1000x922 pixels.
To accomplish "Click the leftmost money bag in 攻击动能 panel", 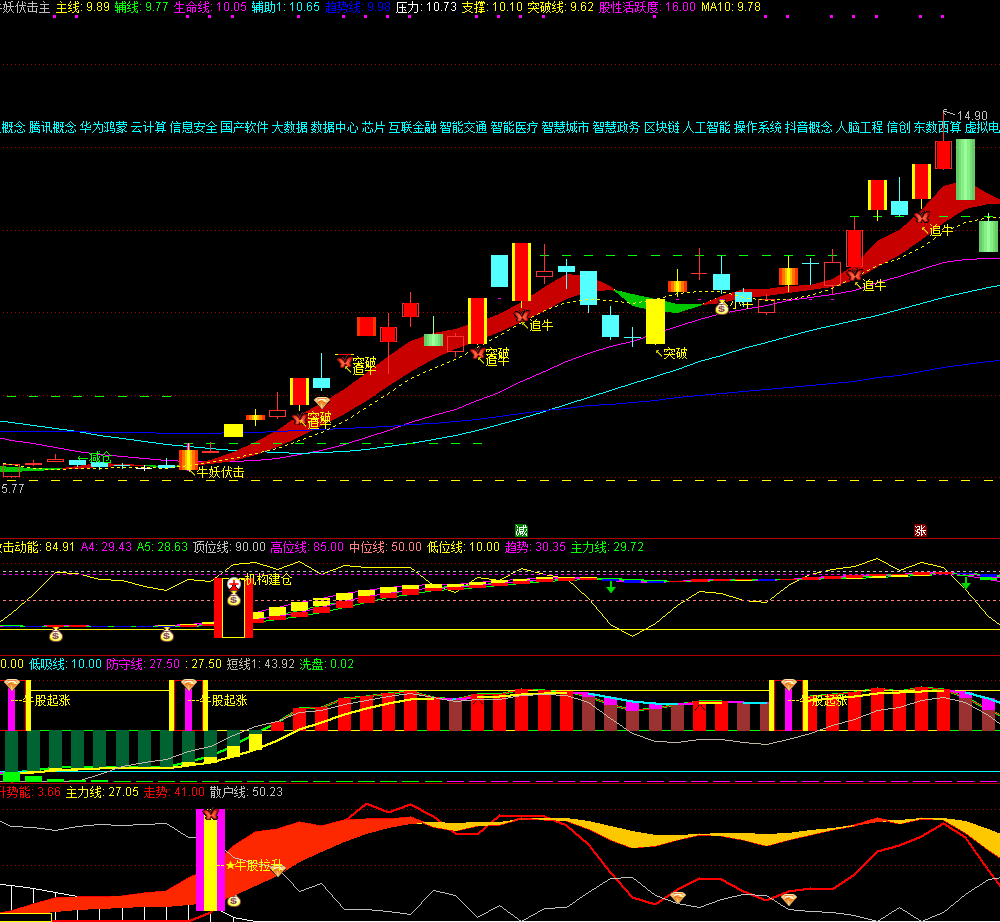I will tap(56, 634).
